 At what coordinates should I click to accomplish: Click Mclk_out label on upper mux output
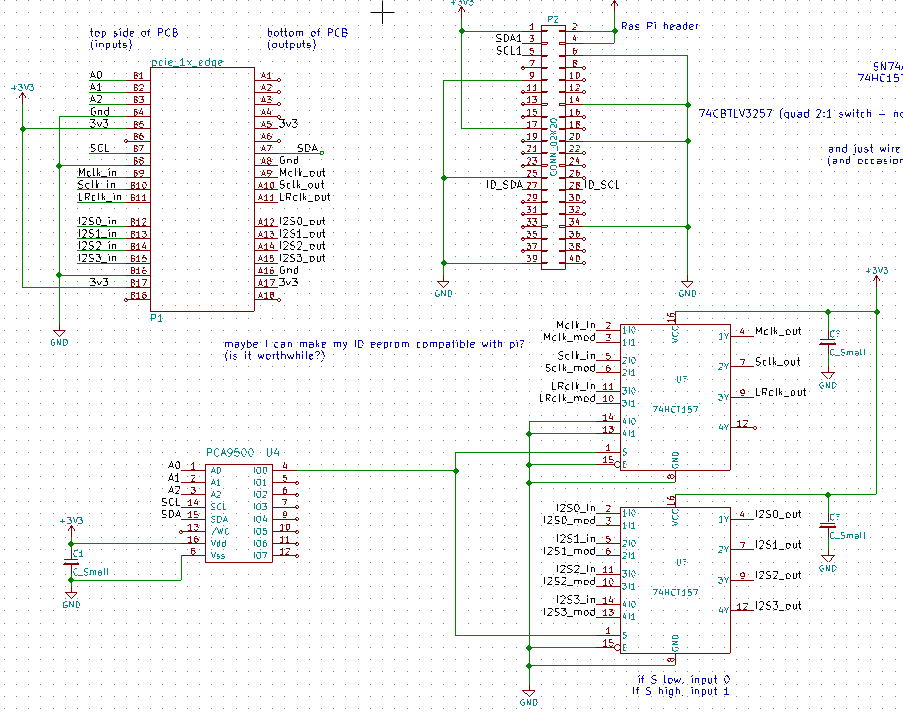point(778,331)
